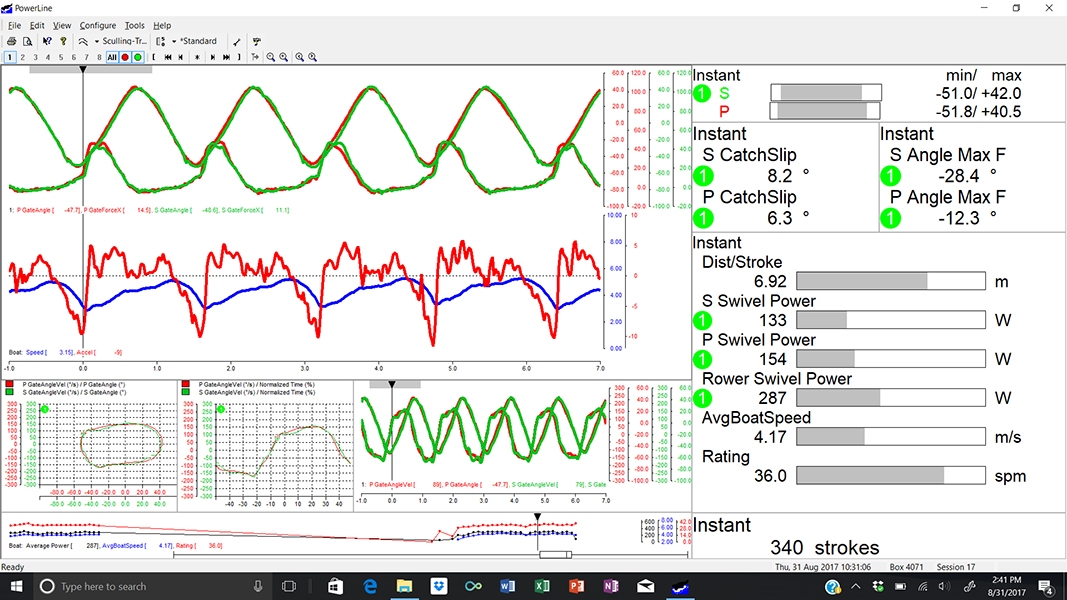Click the wrench configure icon
Image resolution: width=1067 pixels, height=600 pixels.
coord(236,42)
